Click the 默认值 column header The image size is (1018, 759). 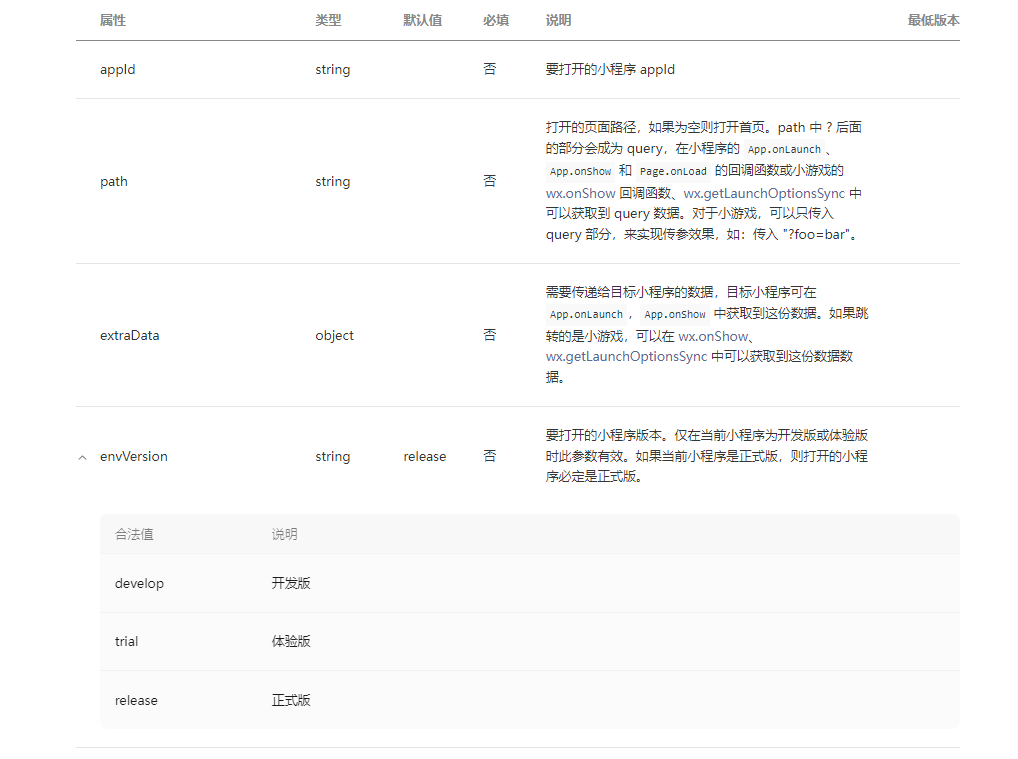[422, 20]
